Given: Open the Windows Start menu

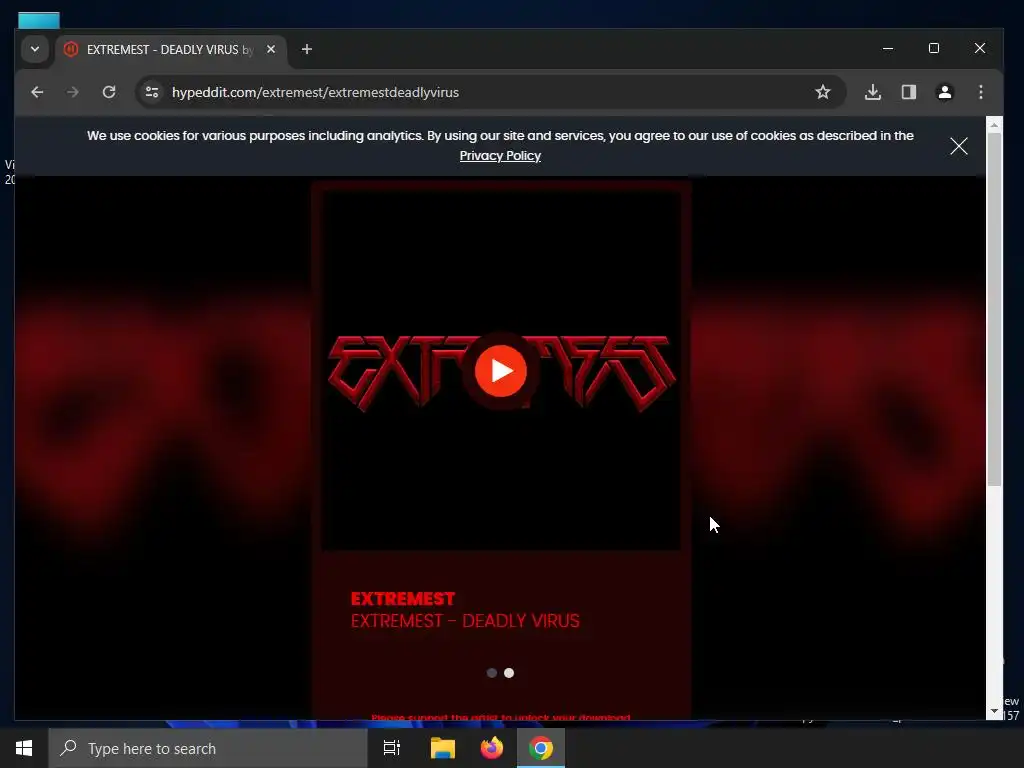Looking at the screenshot, I should [24, 748].
